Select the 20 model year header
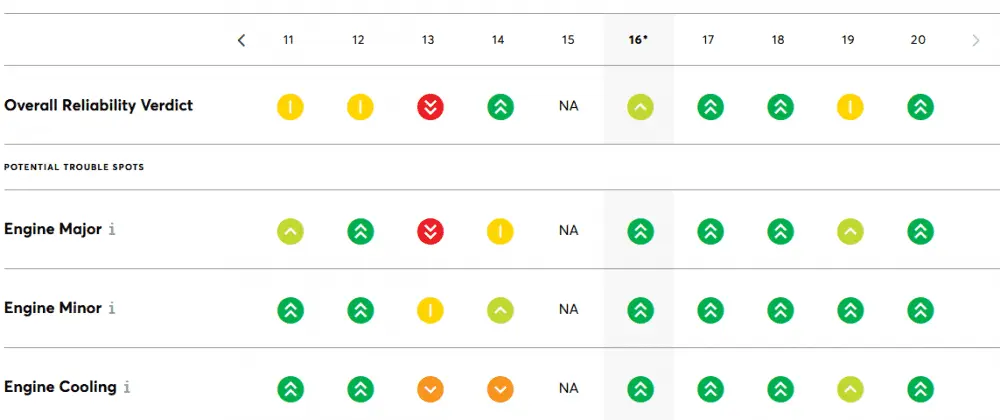 tap(918, 40)
